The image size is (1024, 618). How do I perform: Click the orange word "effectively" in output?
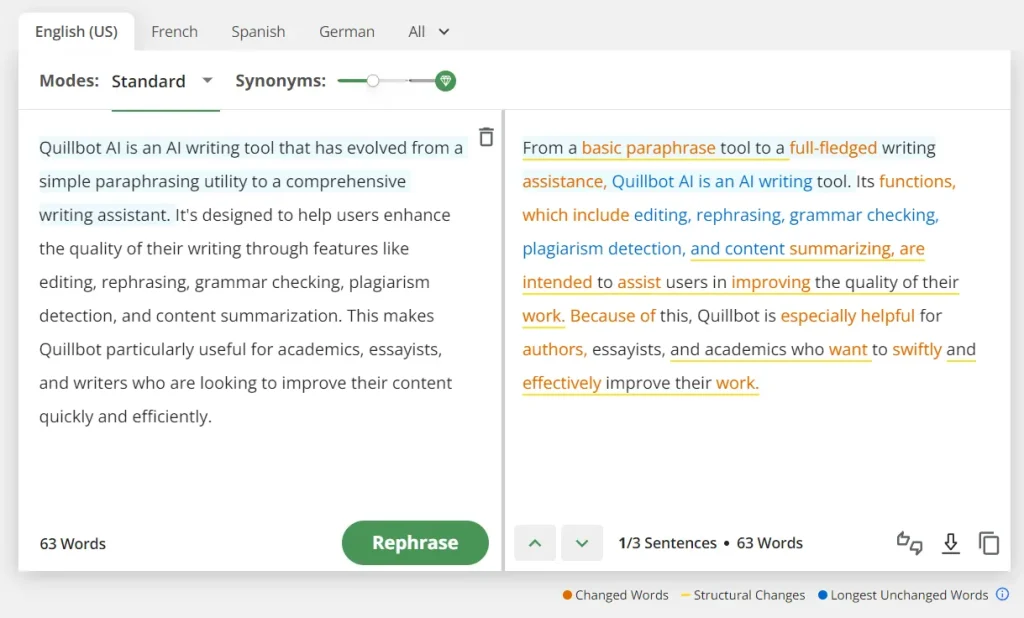click(x=562, y=383)
